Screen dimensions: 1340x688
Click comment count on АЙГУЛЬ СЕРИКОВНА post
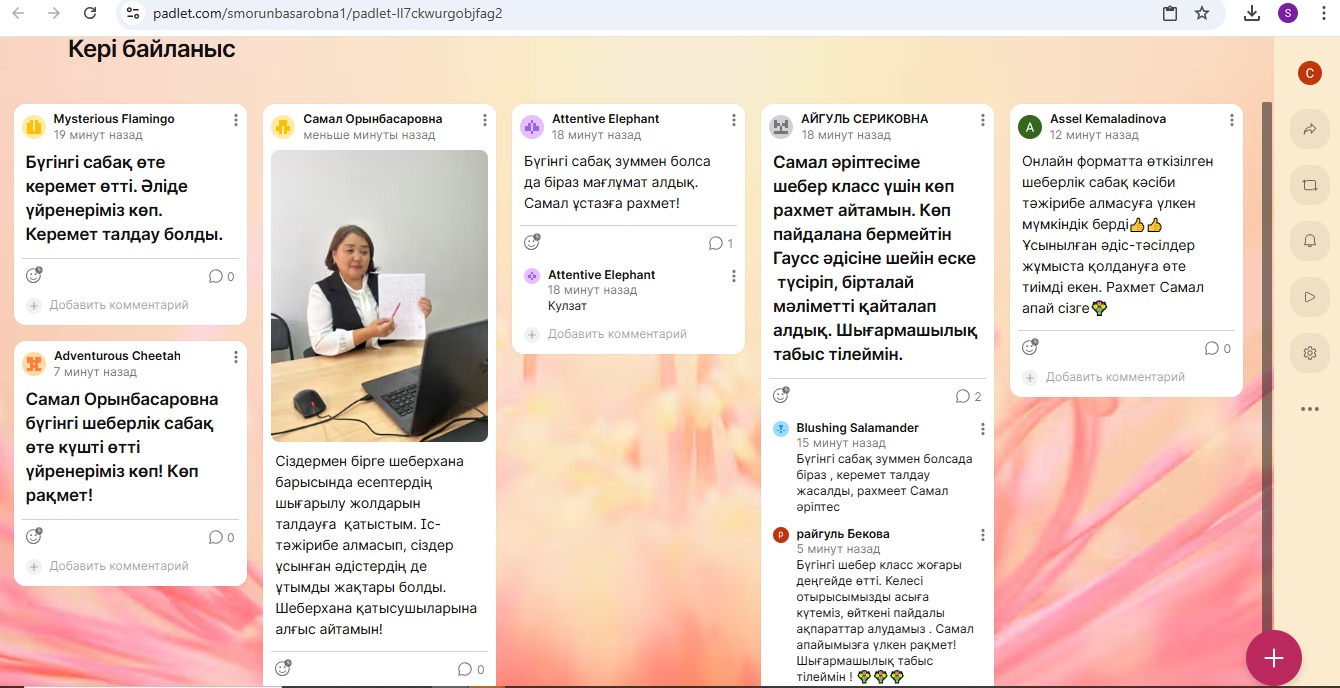pos(969,396)
